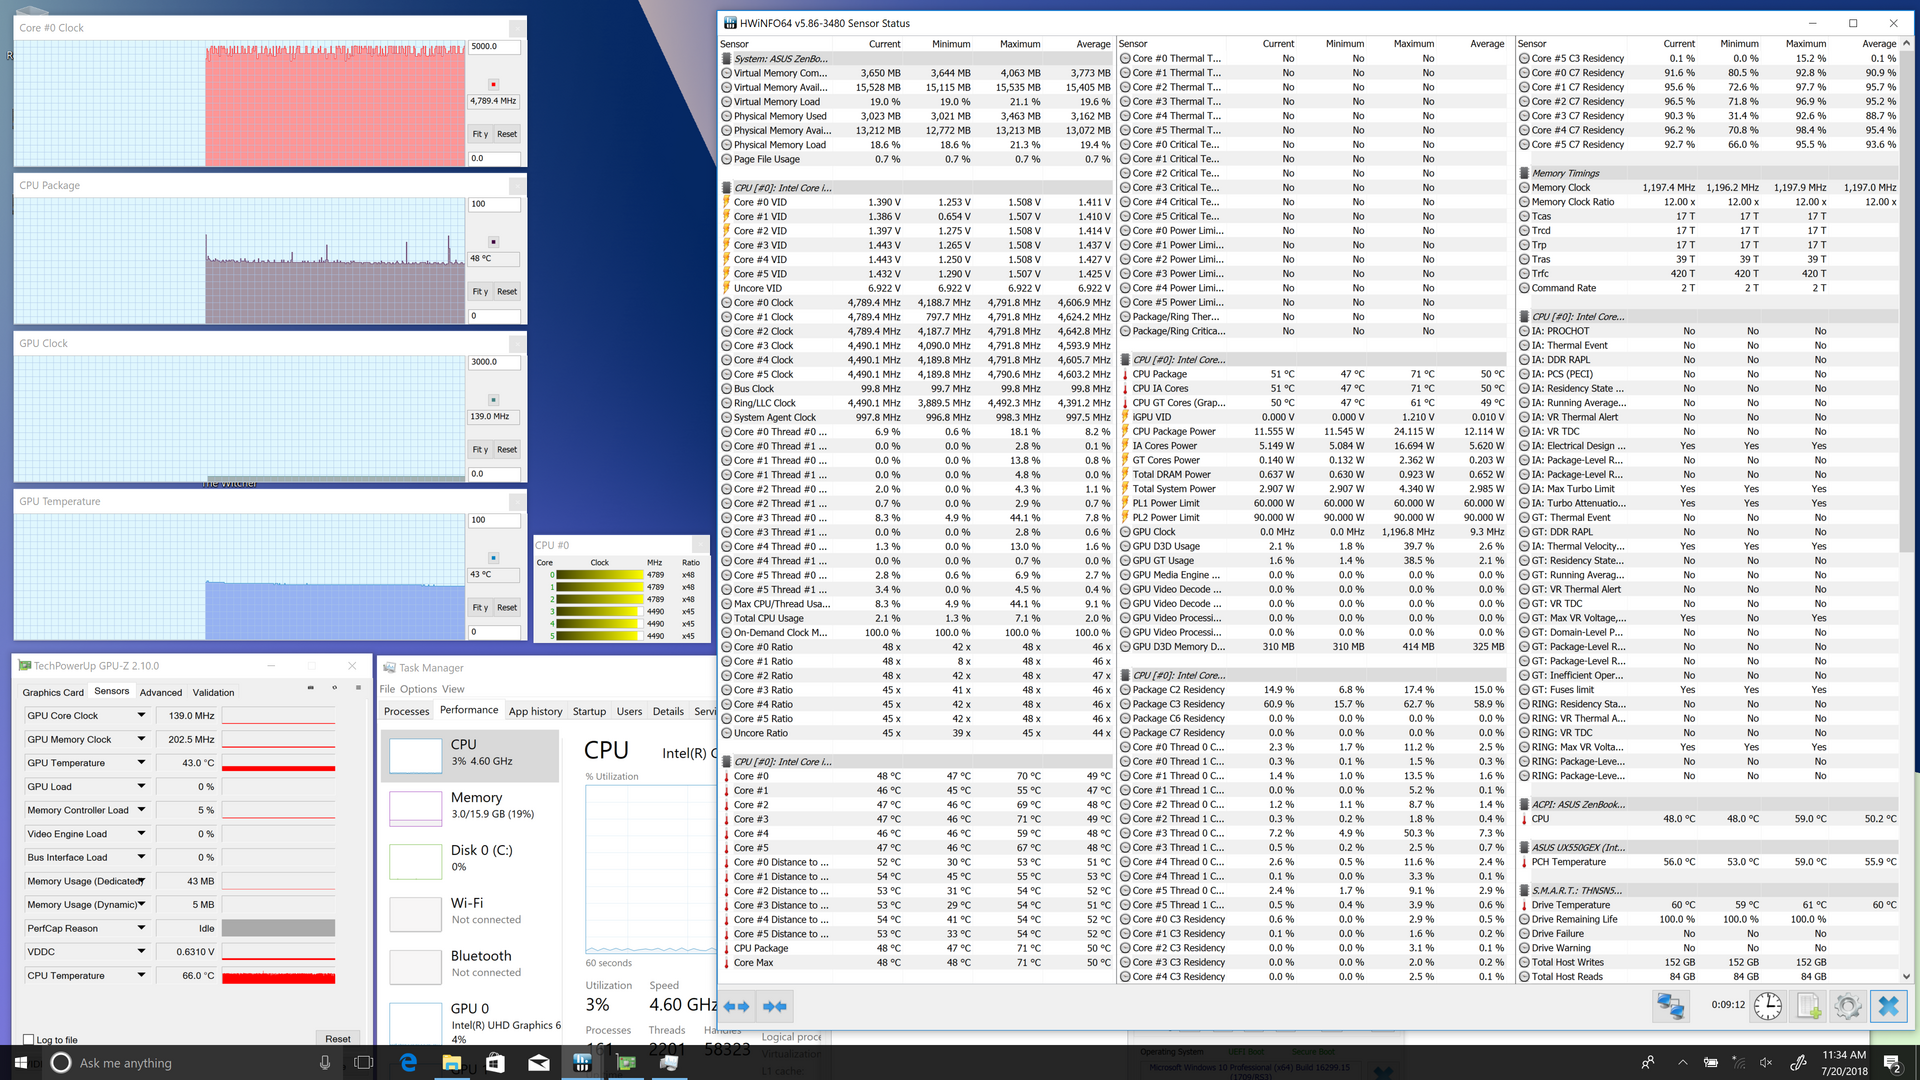
Task: Enable Log to file checkbox
Action: tap(29, 1040)
